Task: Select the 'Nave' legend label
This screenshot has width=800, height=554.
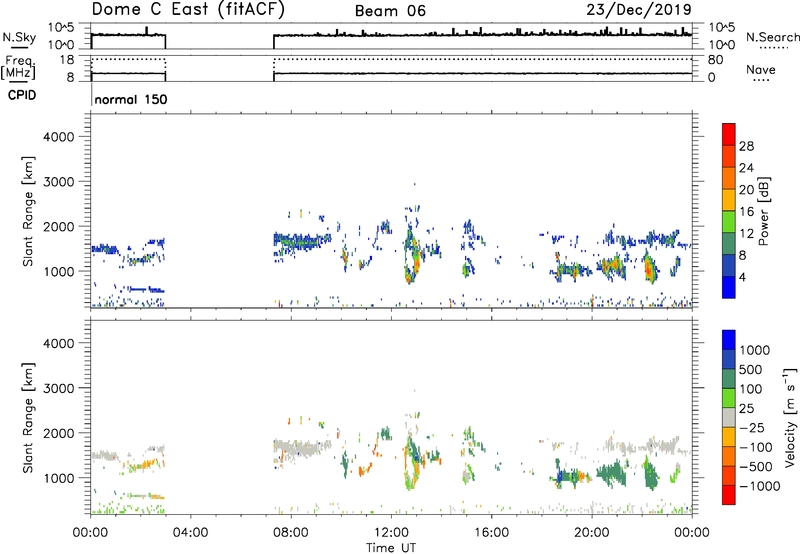Action: point(761,70)
